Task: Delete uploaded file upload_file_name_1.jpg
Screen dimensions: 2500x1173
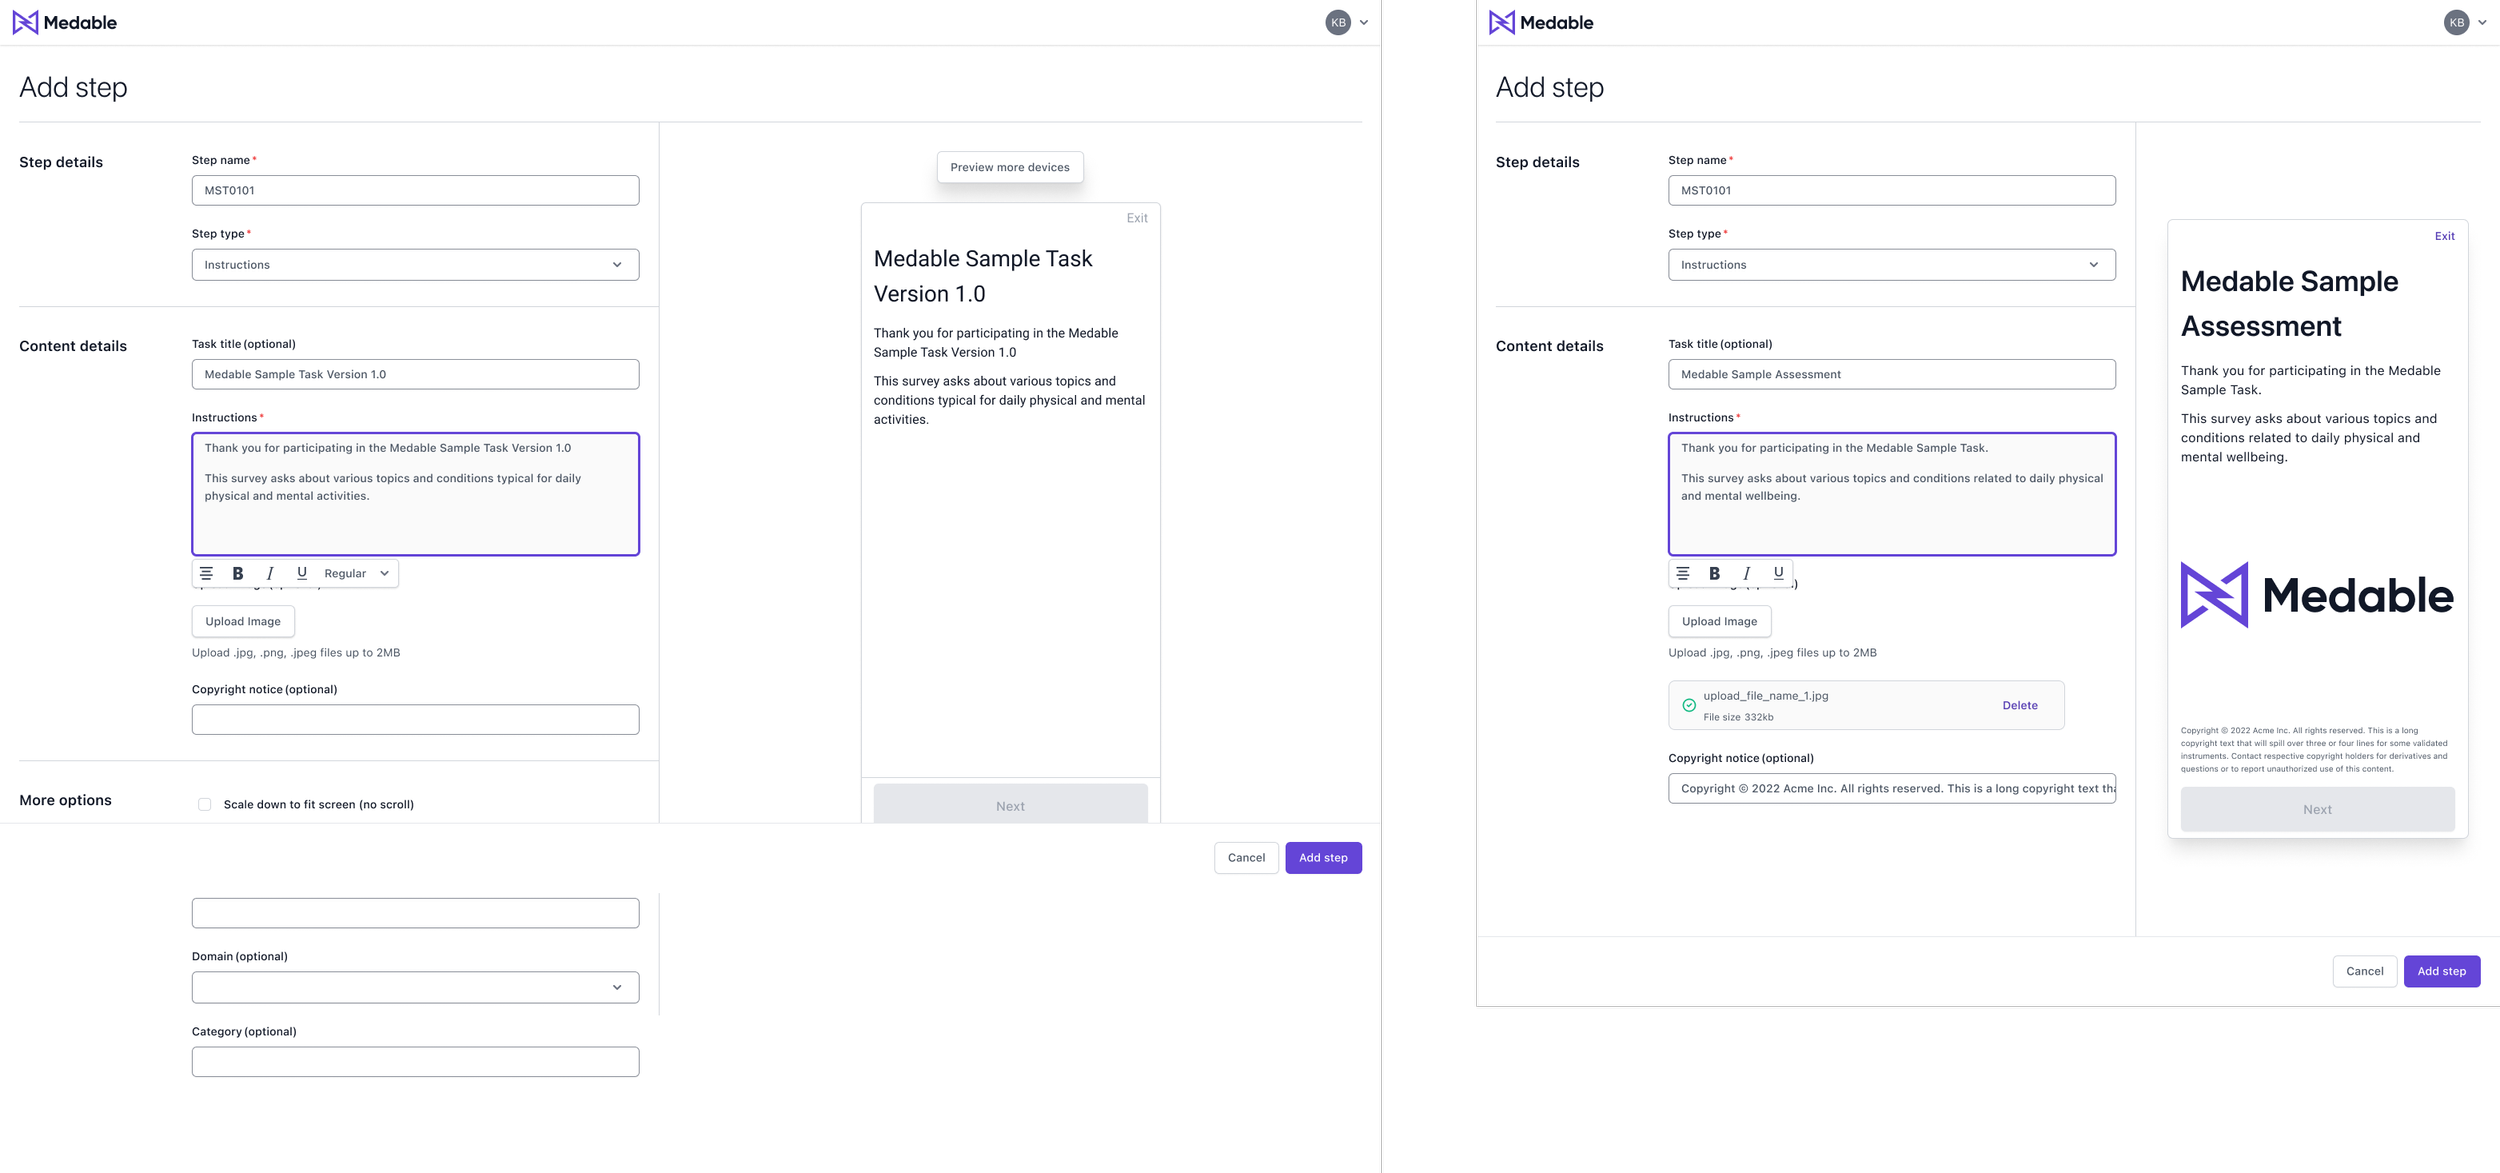Action: point(2019,705)
